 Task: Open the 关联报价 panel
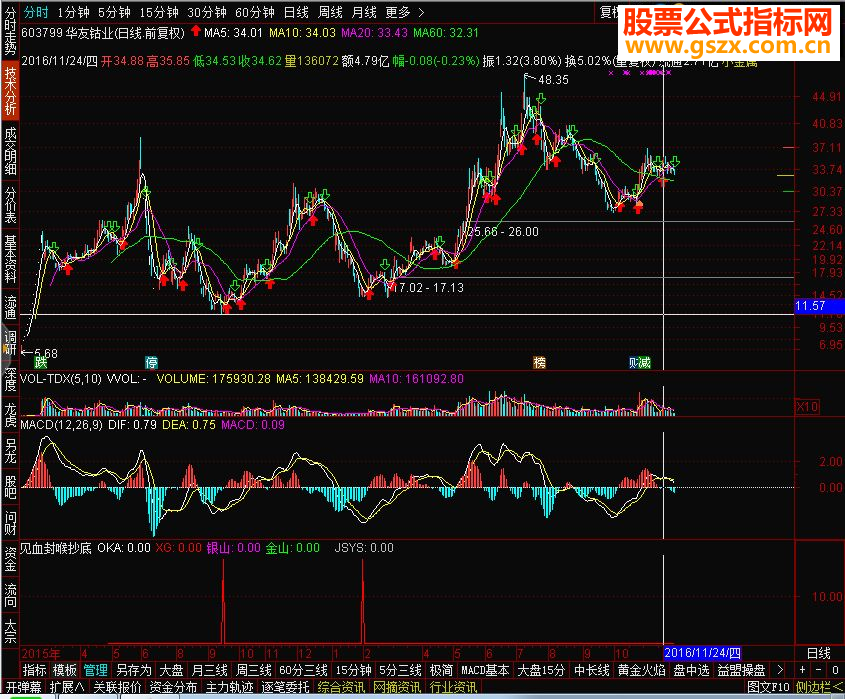pyautogui.click(x=117, y=687)
